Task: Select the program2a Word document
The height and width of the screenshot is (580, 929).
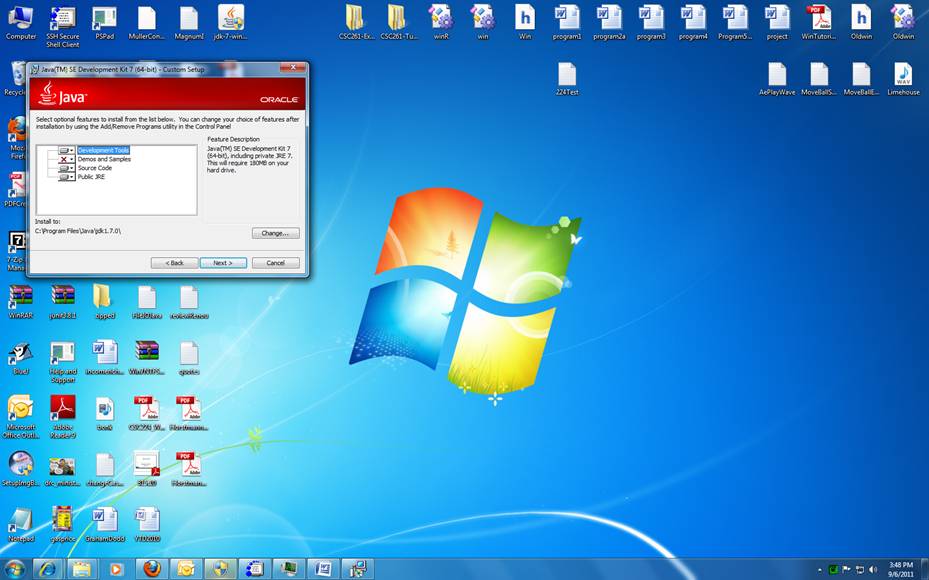Action: click(609, 23)
